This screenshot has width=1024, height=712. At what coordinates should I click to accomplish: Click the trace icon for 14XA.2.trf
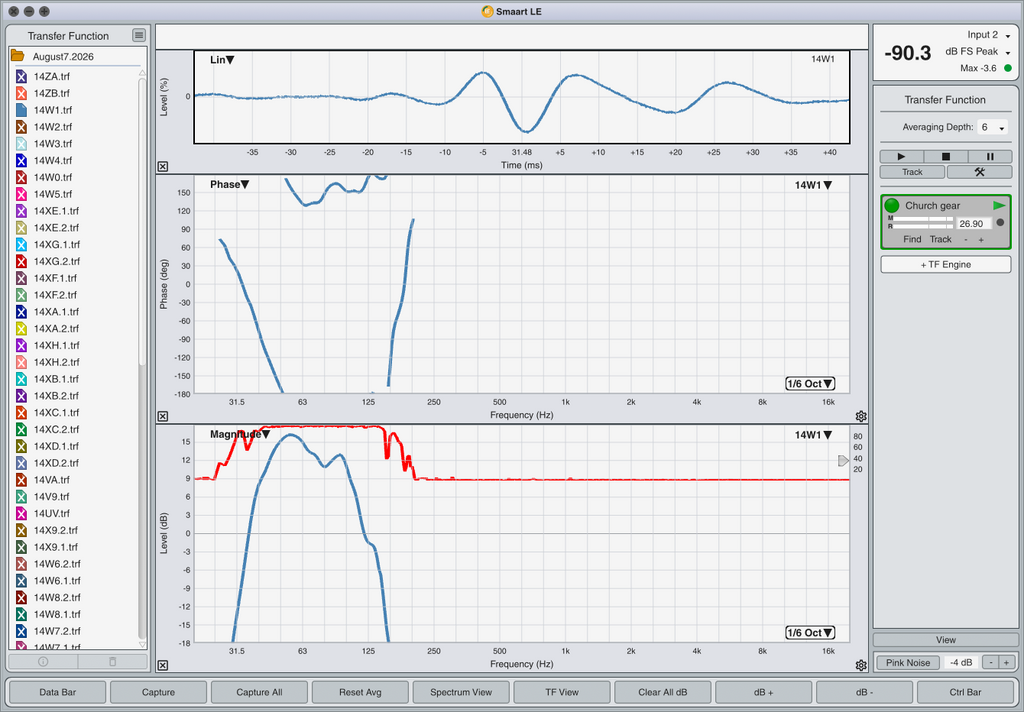coord(21,329)
